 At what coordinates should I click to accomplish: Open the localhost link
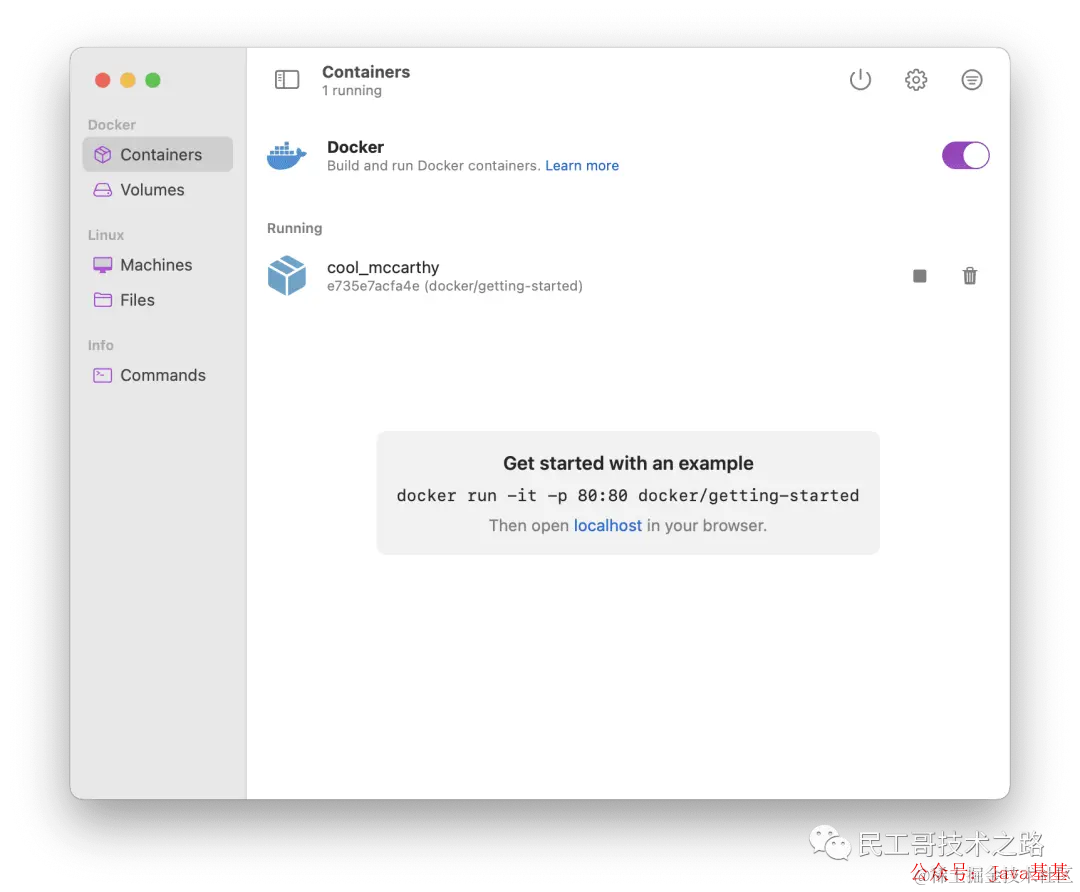pyautogui.click(x=608, y=526)
